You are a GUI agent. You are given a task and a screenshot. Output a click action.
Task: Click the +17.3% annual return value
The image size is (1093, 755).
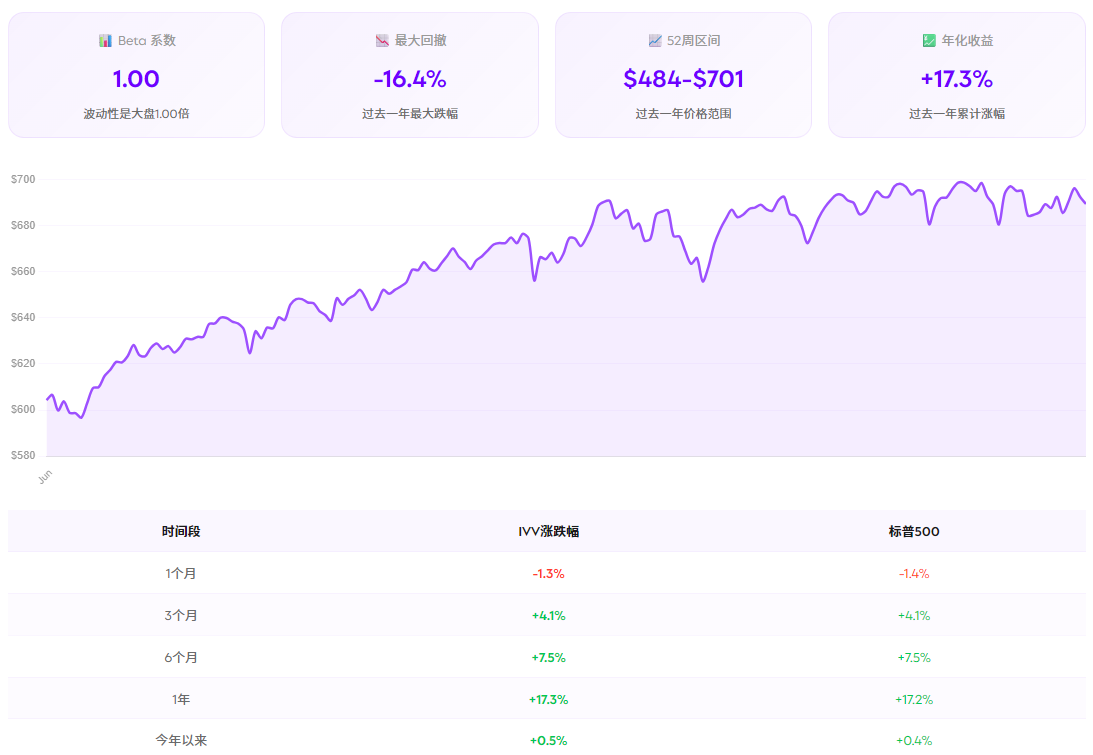(x=957, y=77)
